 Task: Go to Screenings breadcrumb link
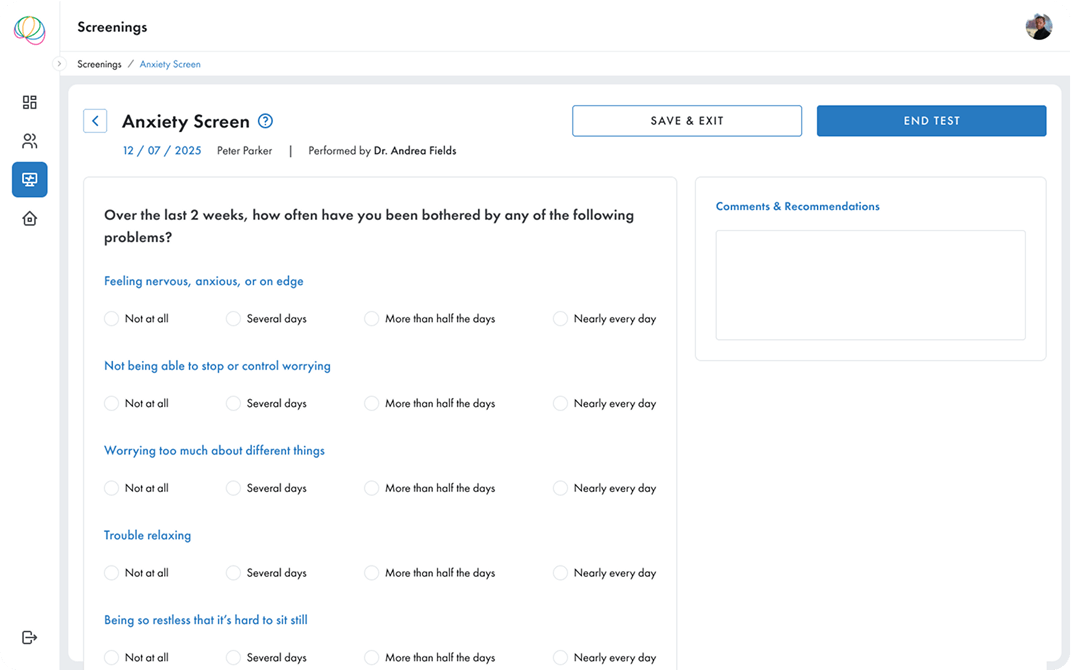point(99,64)
